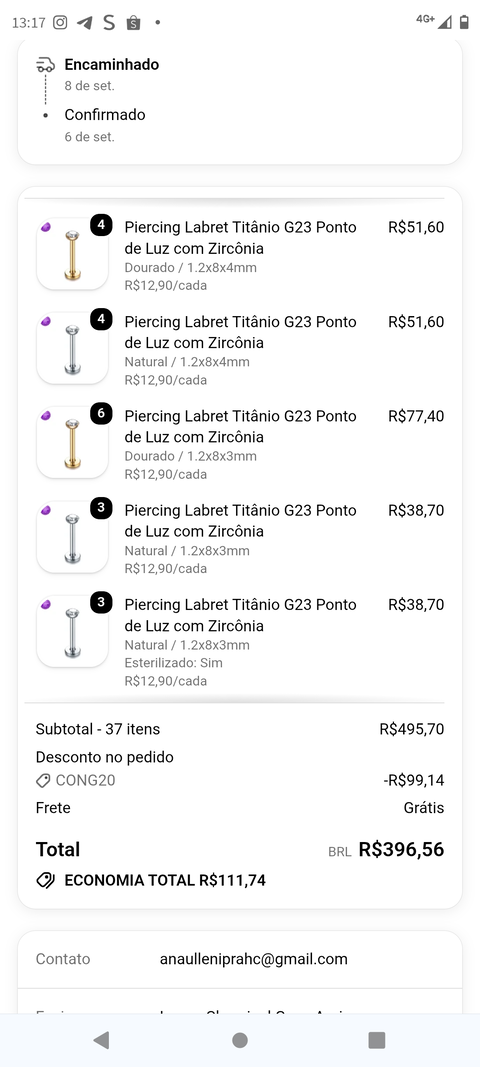
Task: Tap the Android recent apps square
Action: [377, 1040]
